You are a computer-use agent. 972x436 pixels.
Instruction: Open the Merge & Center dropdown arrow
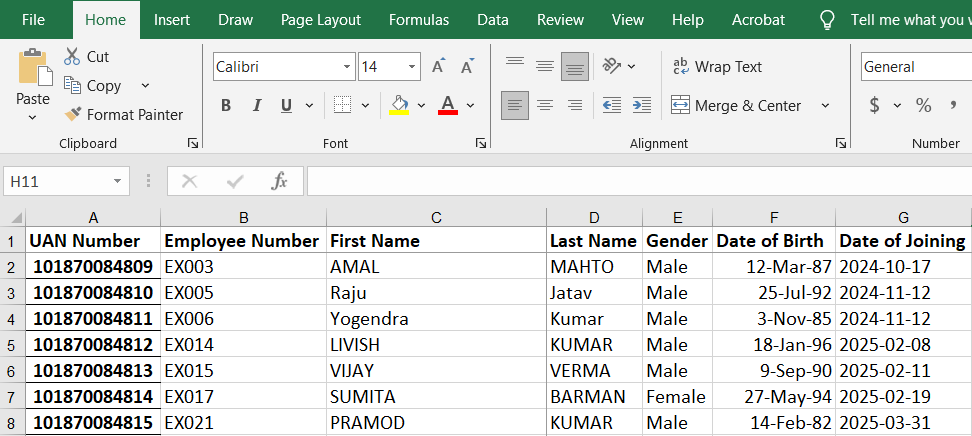[825, 105]
